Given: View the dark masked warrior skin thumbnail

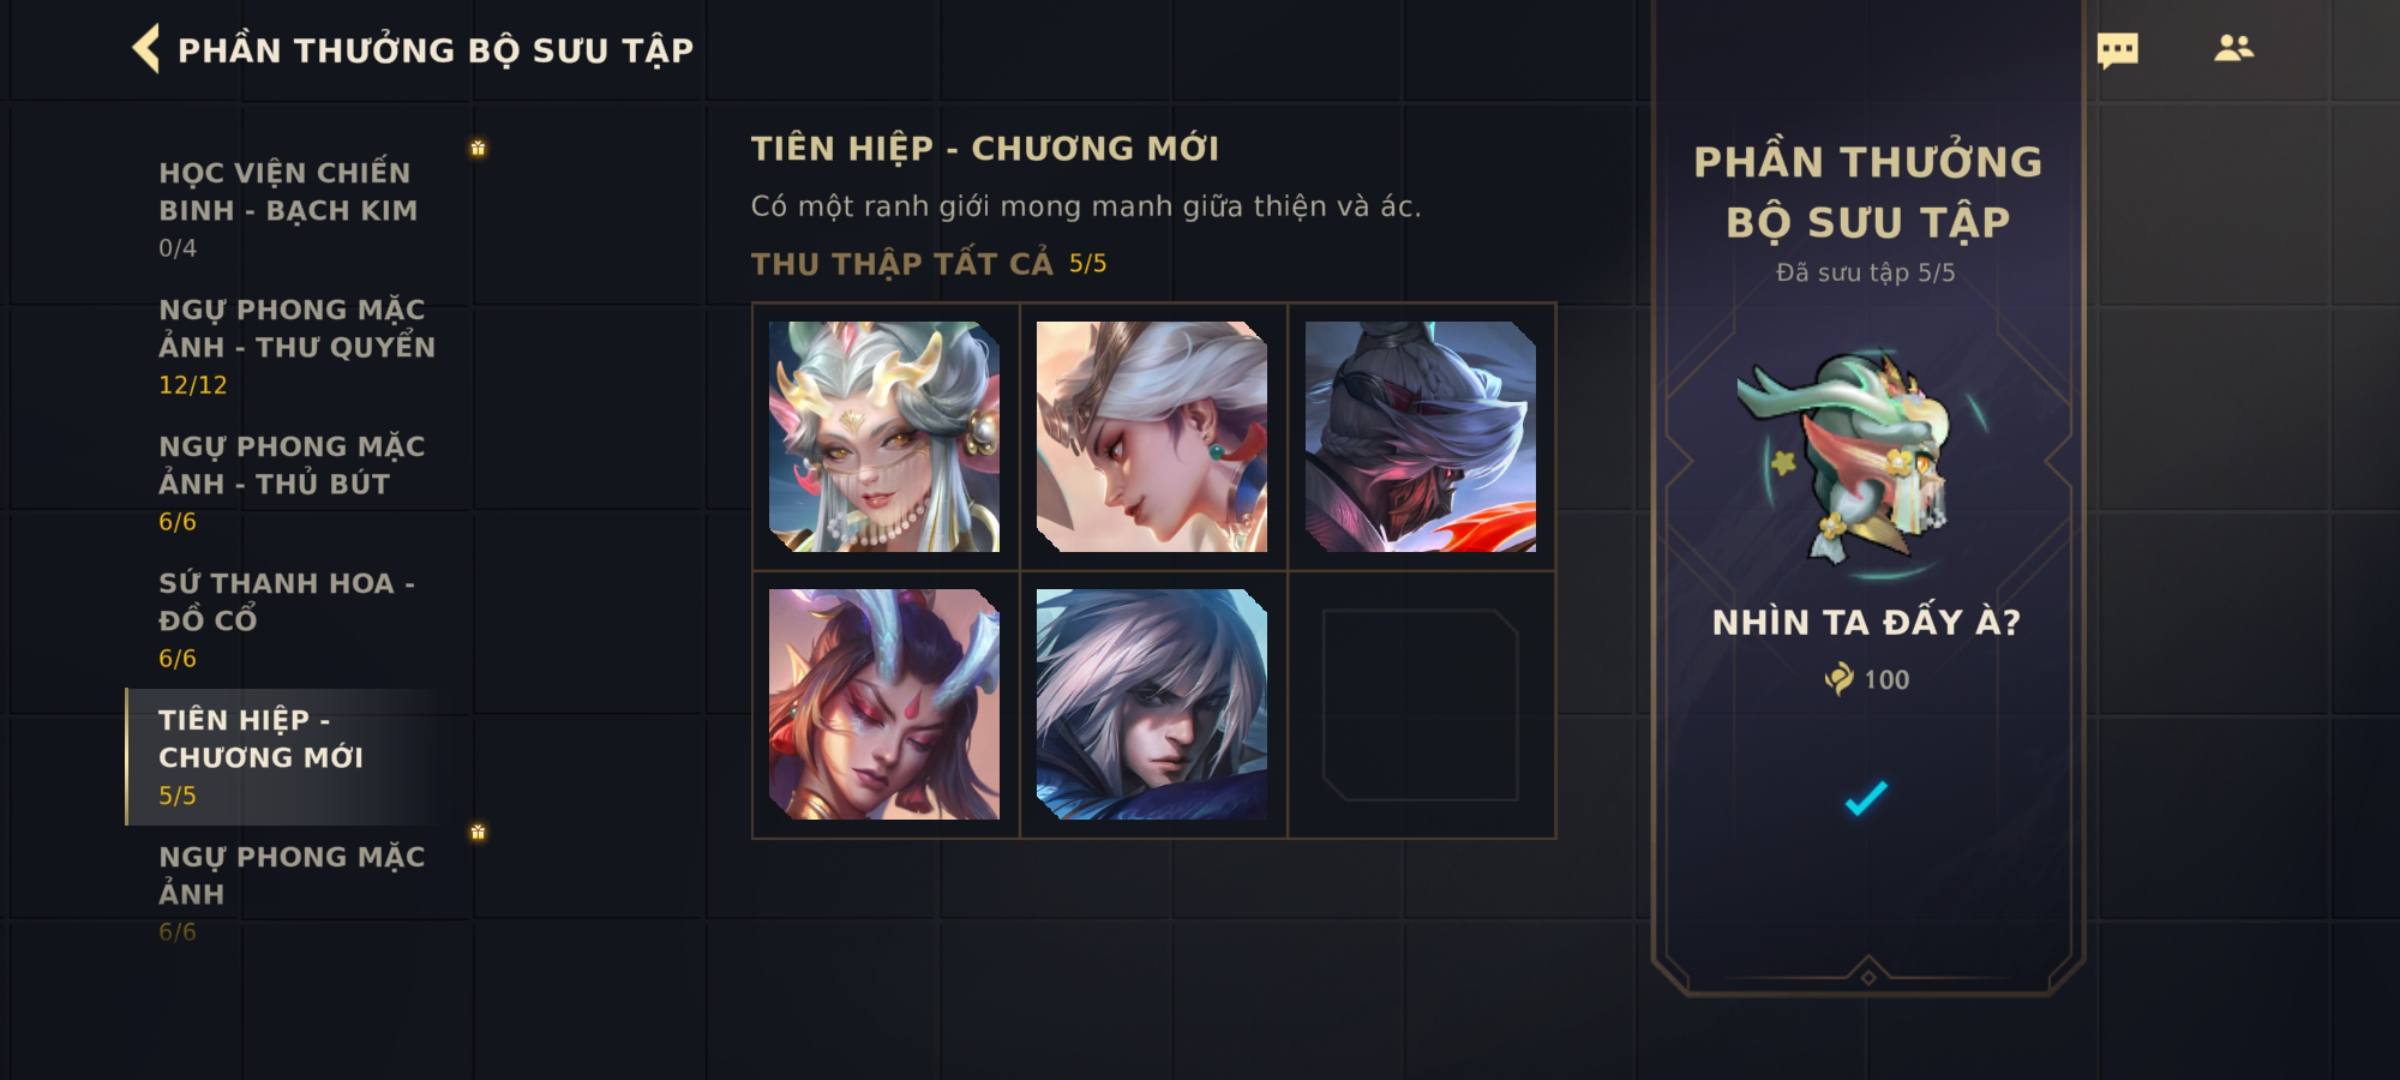Looking at the screenshot, I should (x=1420, y=436).
